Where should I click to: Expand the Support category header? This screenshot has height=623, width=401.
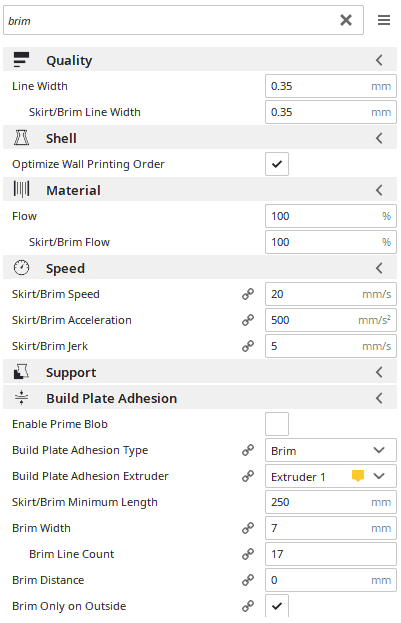[x=200, y=372]
